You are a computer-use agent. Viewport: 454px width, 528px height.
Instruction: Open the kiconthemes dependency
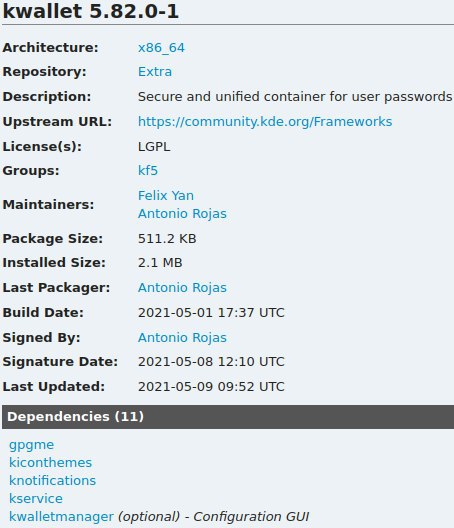click(x=51, y=463)
